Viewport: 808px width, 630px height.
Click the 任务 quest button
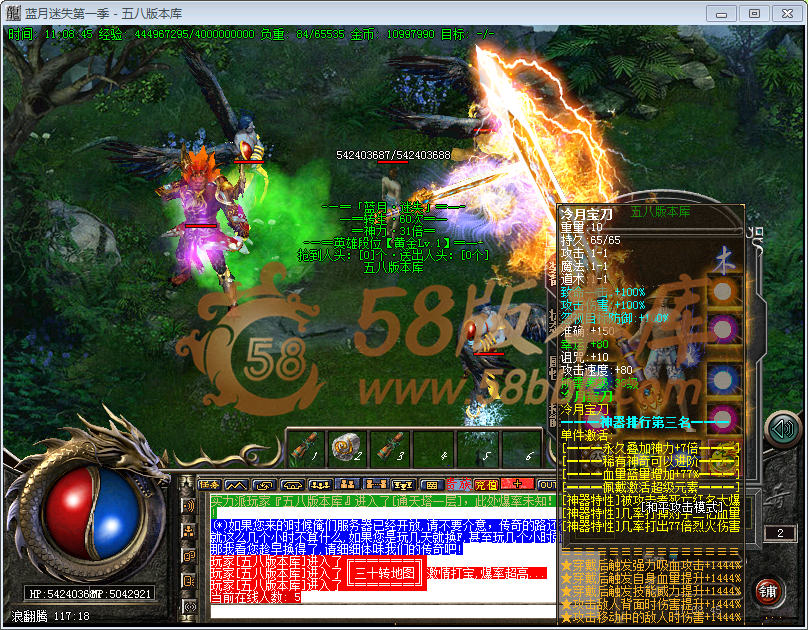click(209, 484)
